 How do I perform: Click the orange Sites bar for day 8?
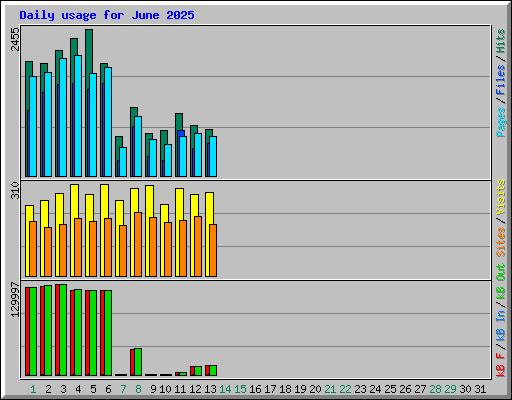tap(138, 244)
